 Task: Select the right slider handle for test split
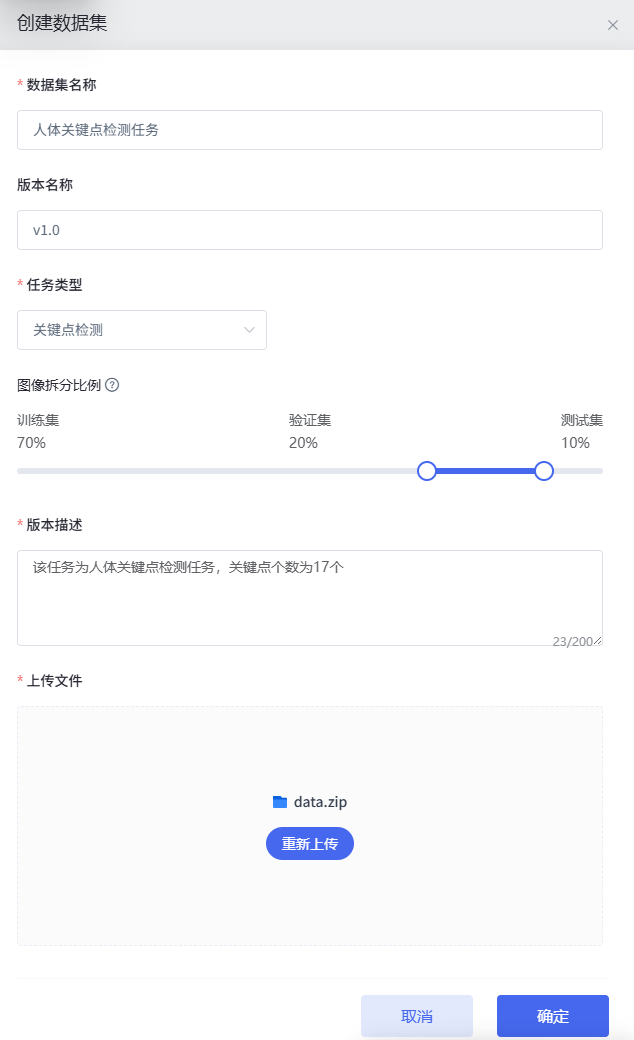pyautogui.click(x=544, y=471)
